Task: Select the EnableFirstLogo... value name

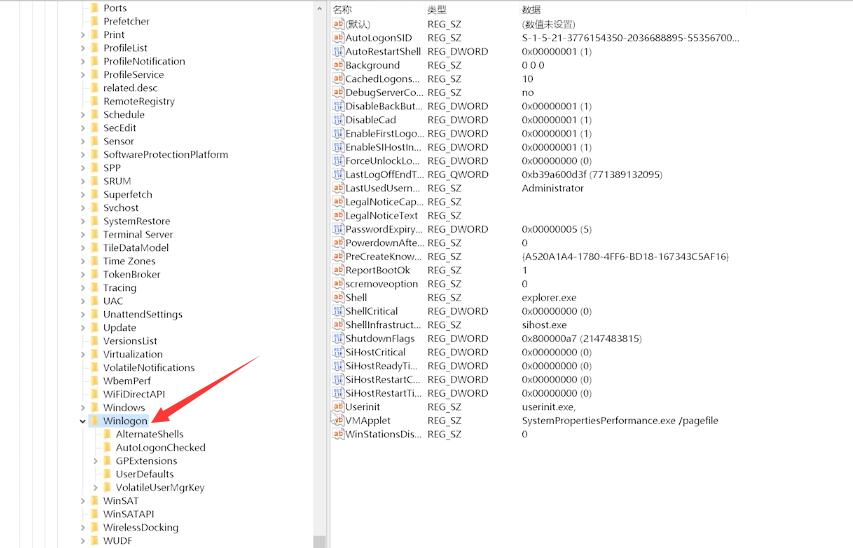Action: (x=384, y=133)
